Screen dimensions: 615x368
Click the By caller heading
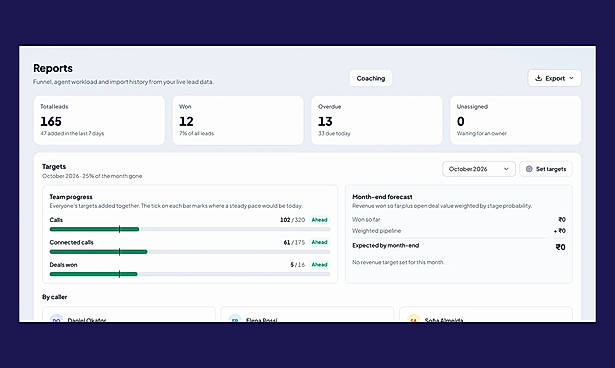pyautogui.click(x=55, y=297)
